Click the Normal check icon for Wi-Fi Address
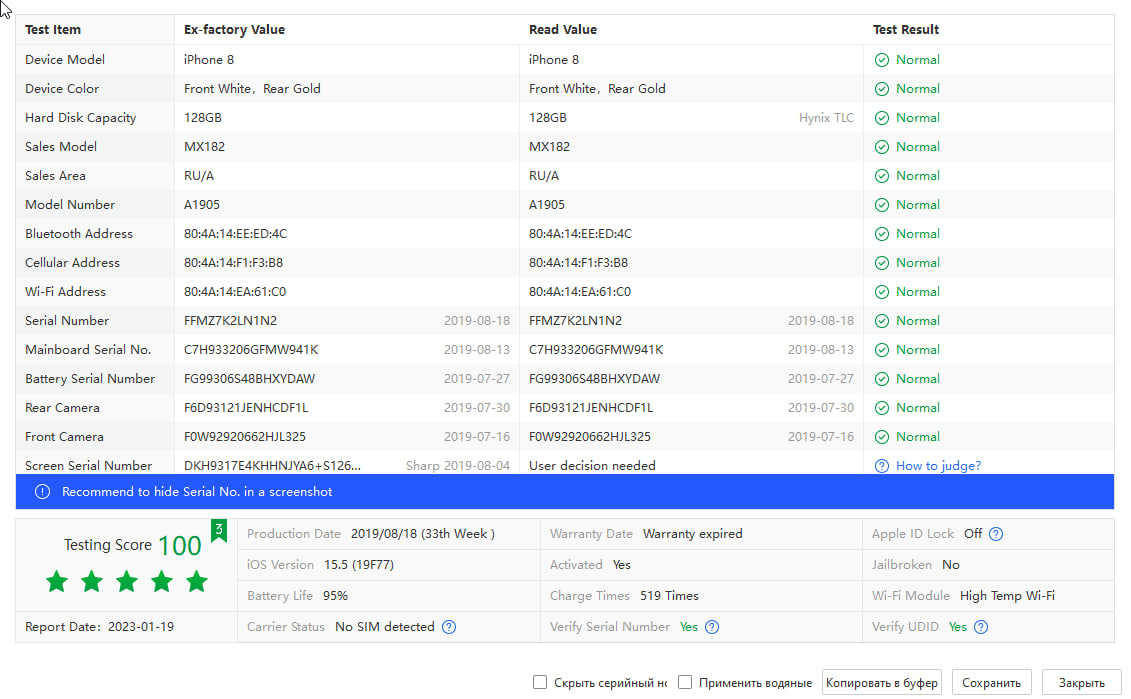1131x699 pixels. point(881,291)
